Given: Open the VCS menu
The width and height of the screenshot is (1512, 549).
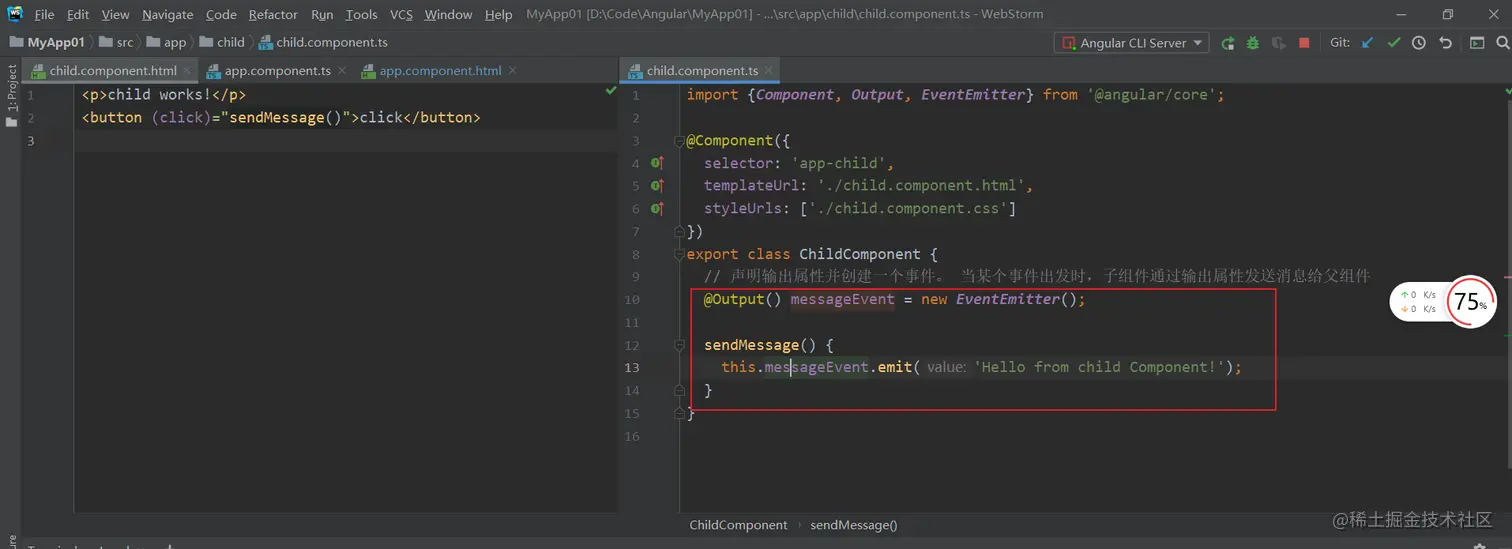Looking at the screenshot, I should pyautogui.click(x=401, y=14).
